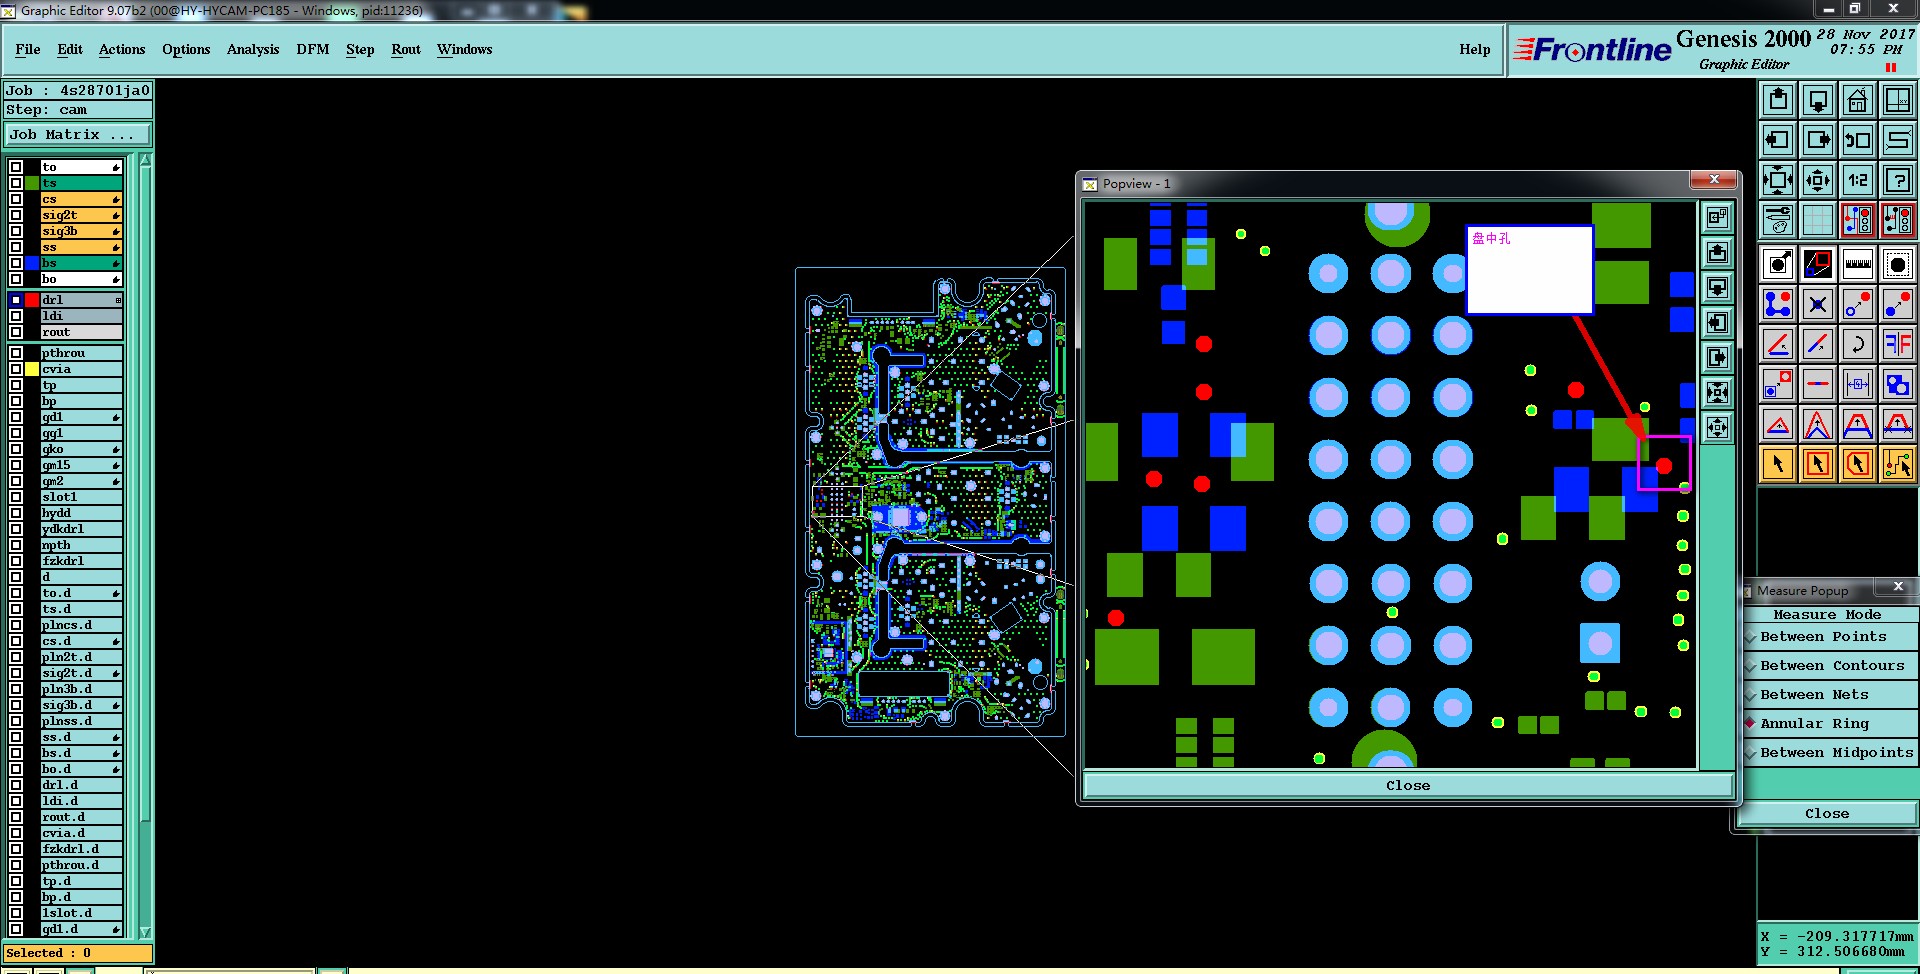Click the feature highlight select icon with arrow
Viewport: 1920px width, 974px height.
1778,264
